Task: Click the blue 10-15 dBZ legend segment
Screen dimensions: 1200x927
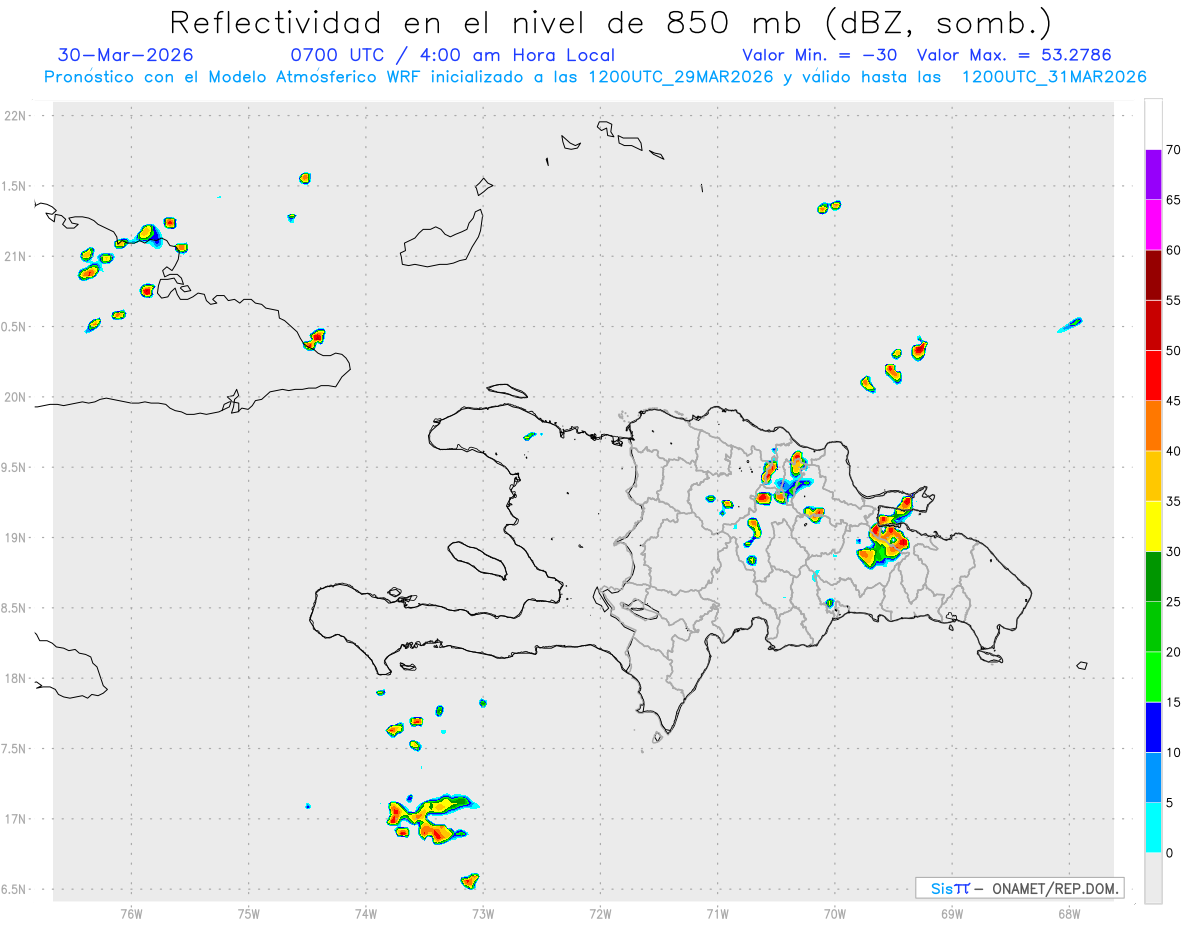Action: [1153, 727]
